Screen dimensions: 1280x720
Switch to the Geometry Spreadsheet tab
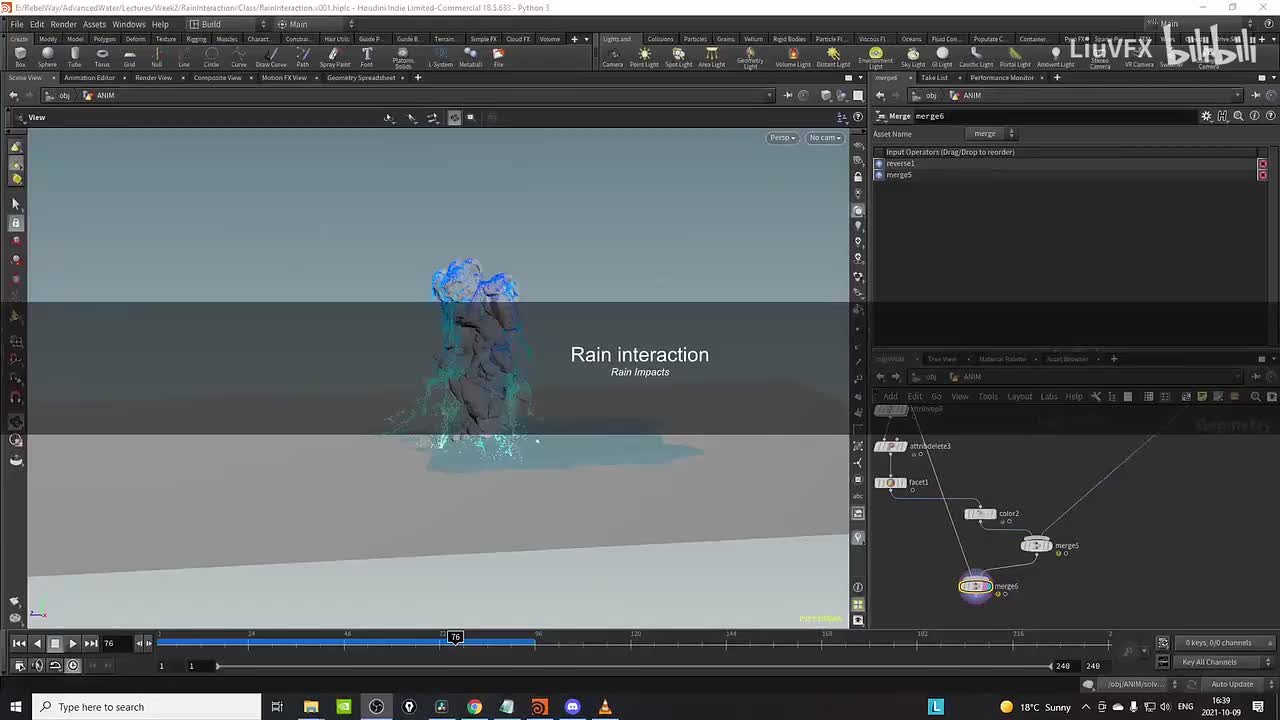[x=361, y=78]
